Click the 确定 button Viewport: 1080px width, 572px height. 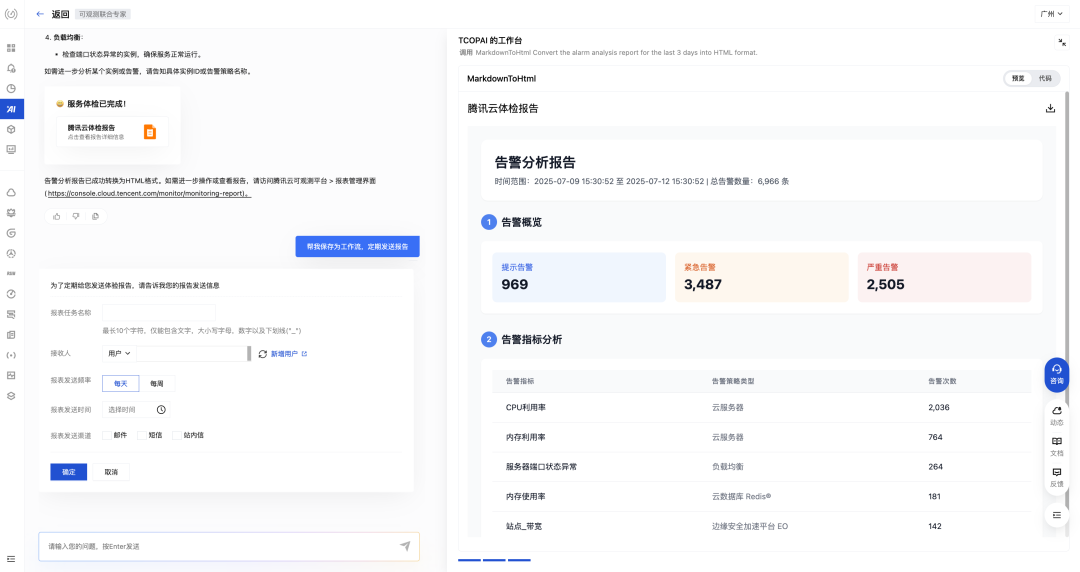69,472
